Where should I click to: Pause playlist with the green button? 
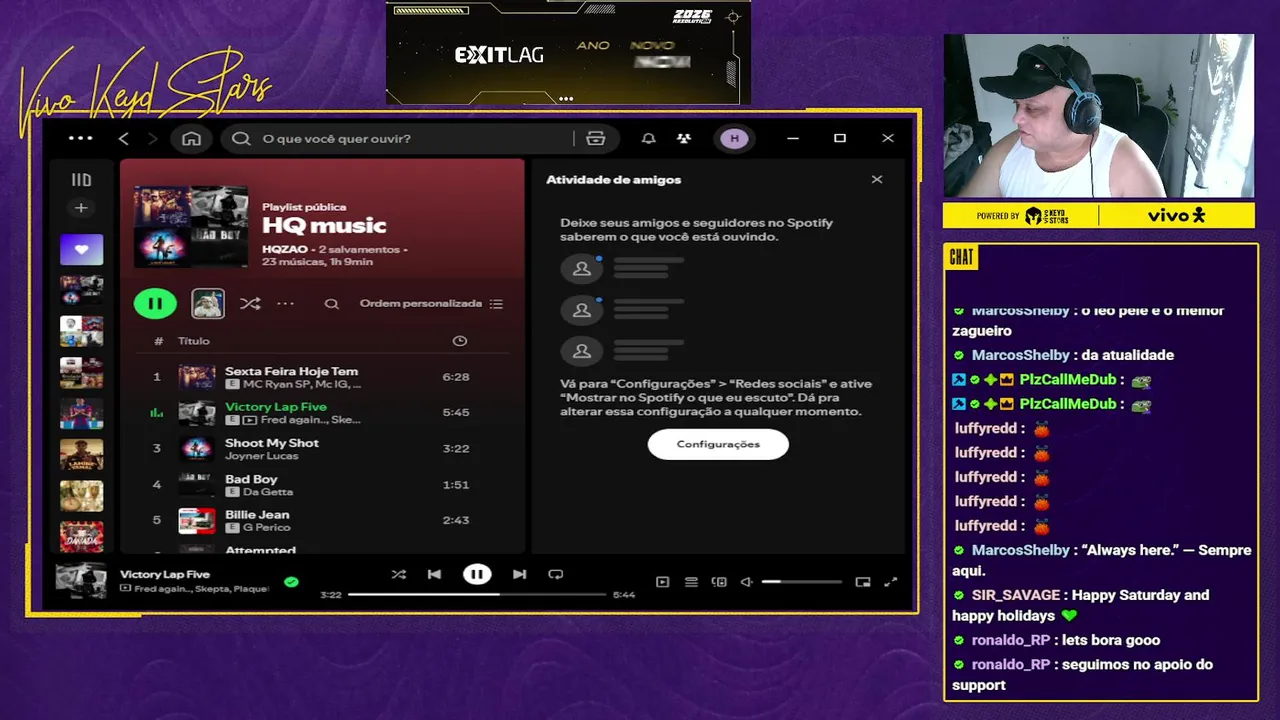click(155, 303)
